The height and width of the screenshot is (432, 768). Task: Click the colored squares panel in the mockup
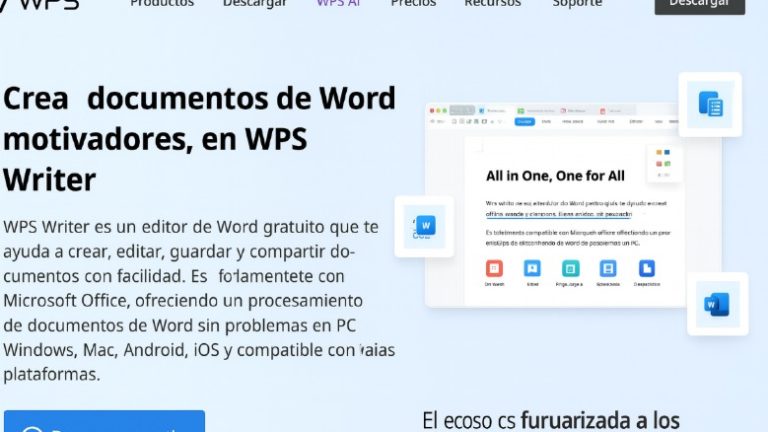click(664, 164)
